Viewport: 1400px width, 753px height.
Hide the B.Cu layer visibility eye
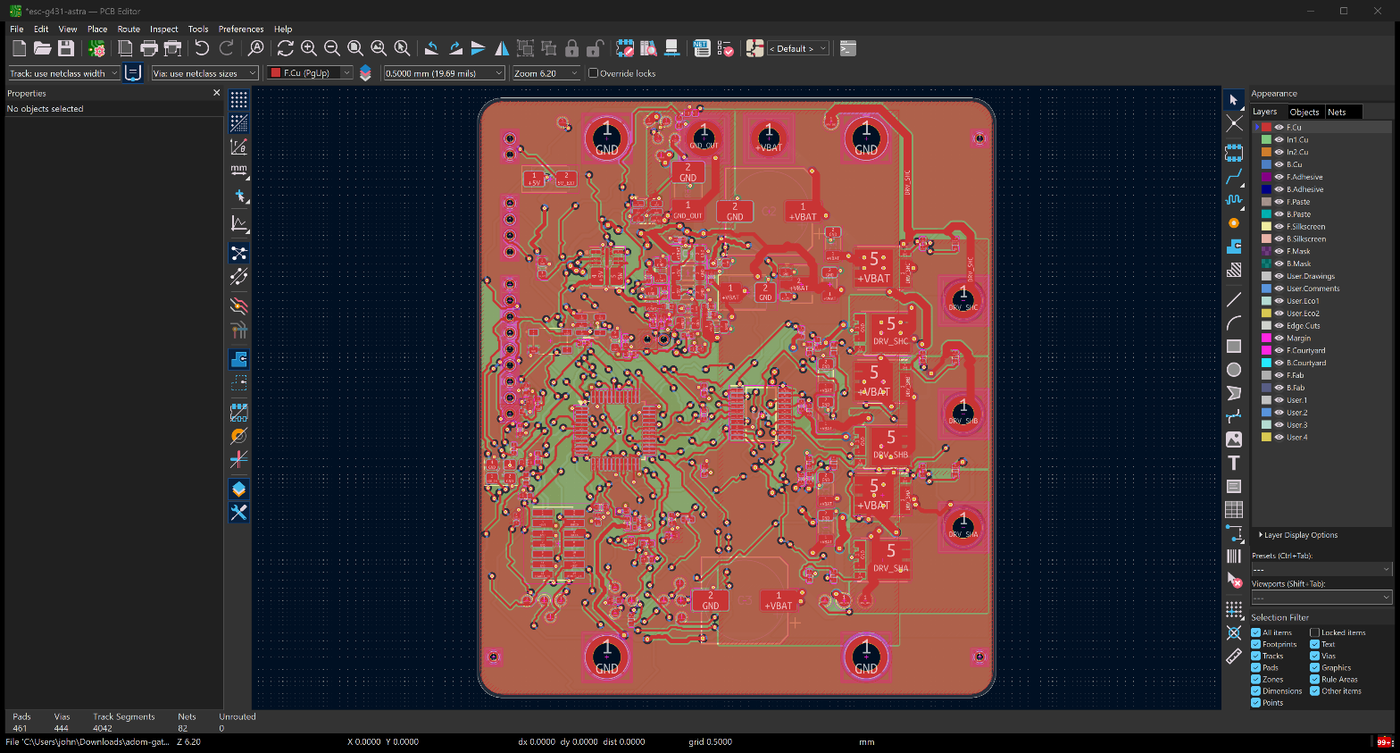(1279, 164)
